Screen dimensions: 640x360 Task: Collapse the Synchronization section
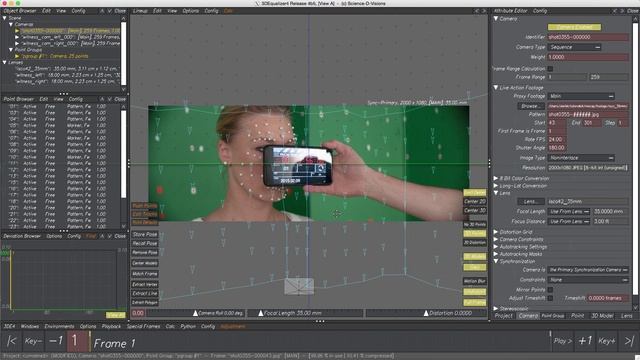(496, 261)
